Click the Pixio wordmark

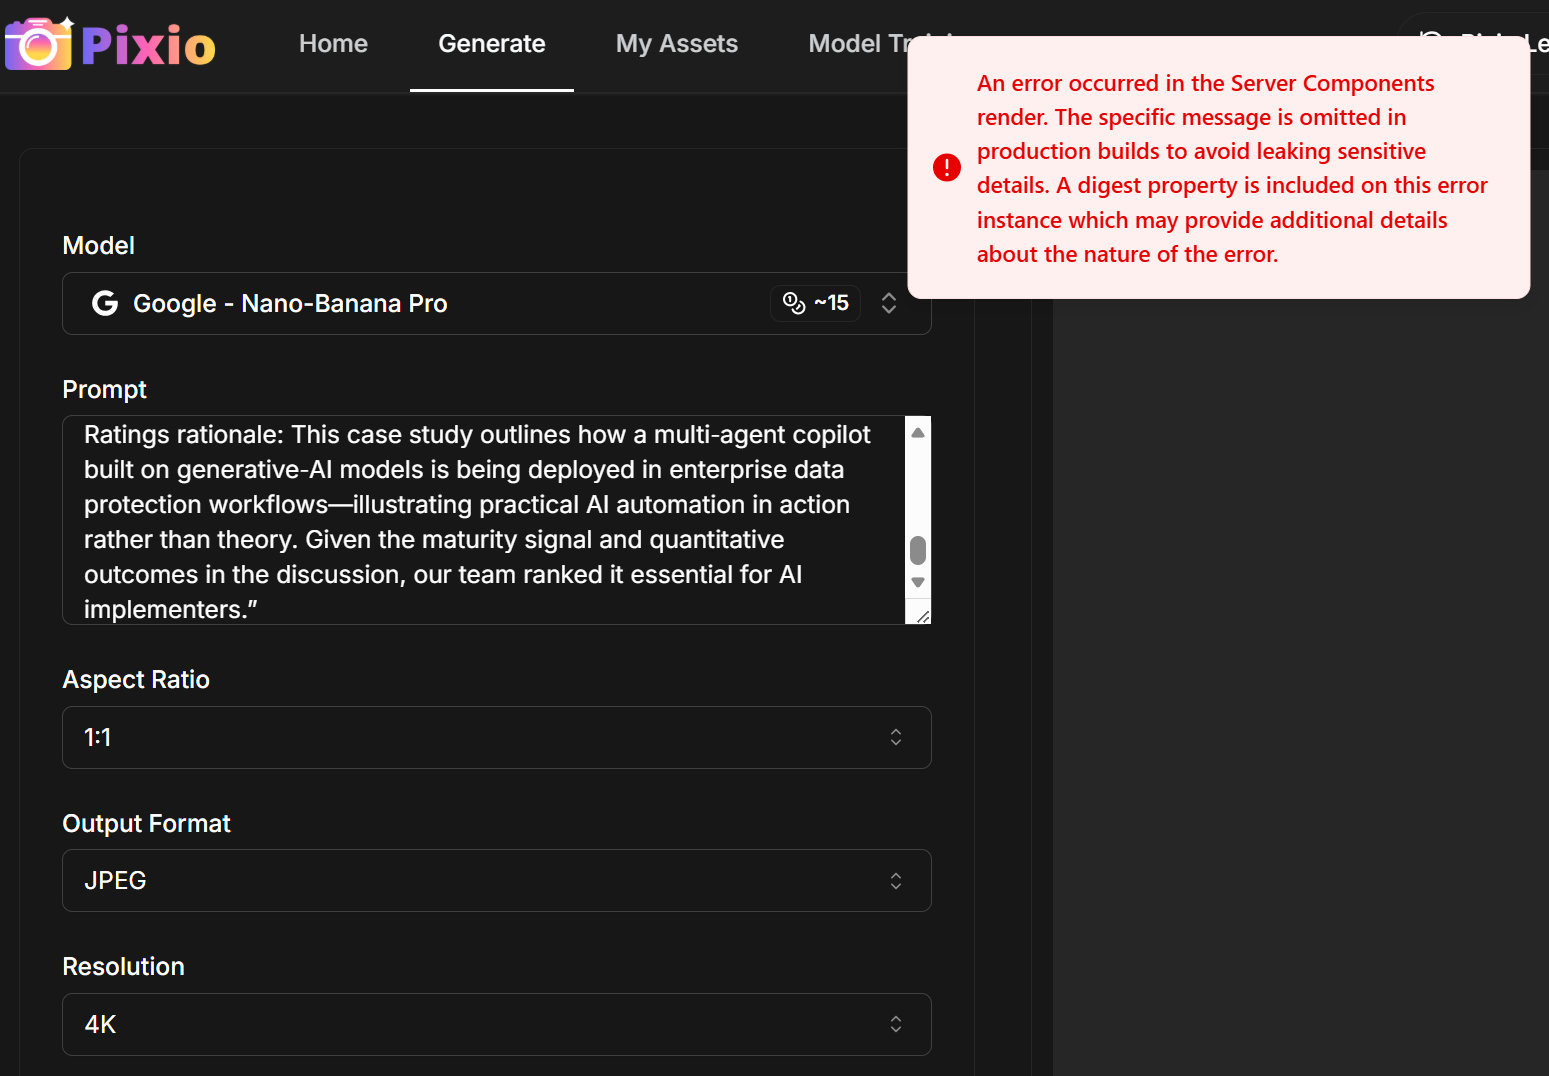click(148, 46)
